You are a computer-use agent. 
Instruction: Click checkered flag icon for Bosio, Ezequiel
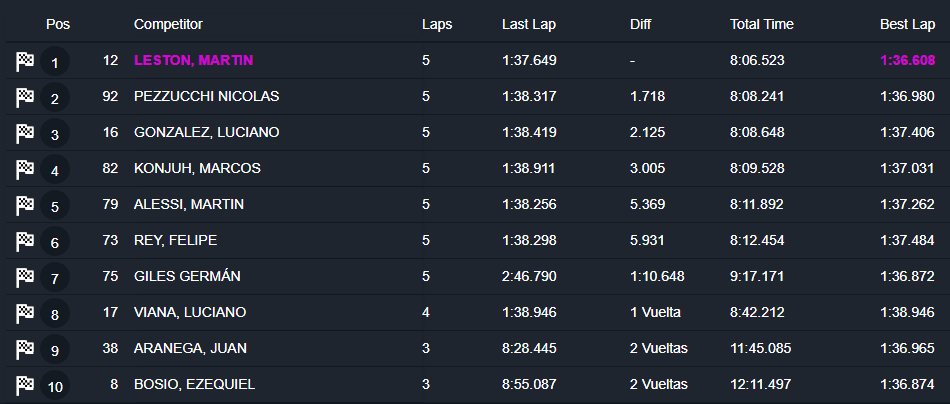(x=25, y=385)
